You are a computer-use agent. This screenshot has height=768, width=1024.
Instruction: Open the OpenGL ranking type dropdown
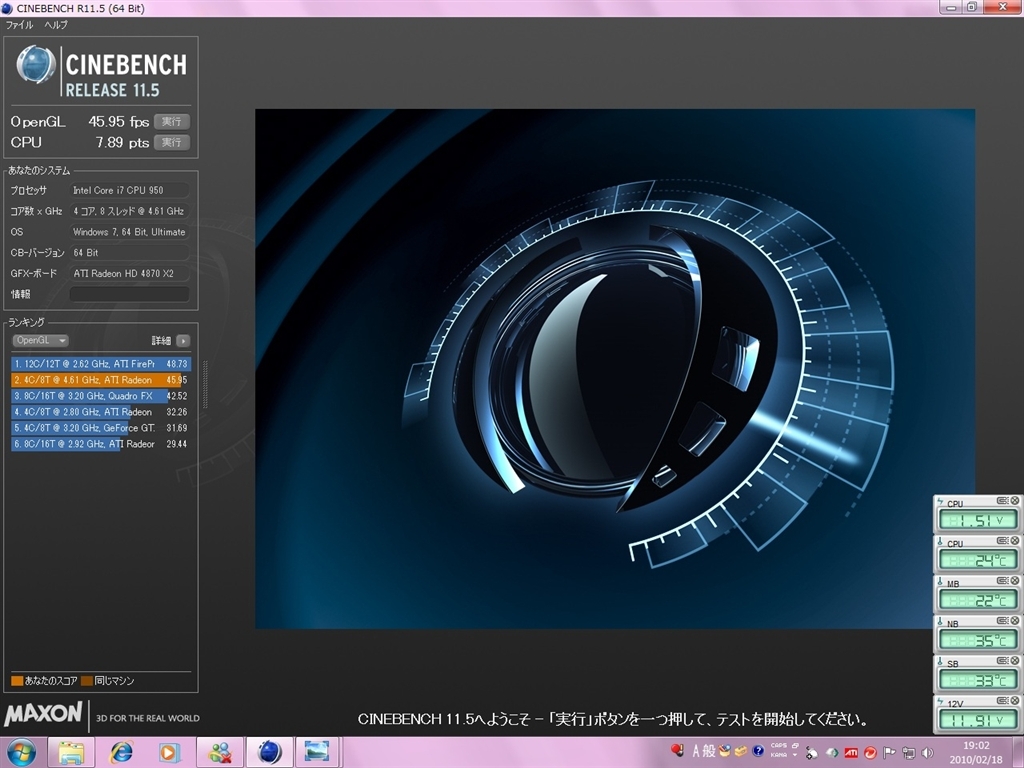click(40, 340)
